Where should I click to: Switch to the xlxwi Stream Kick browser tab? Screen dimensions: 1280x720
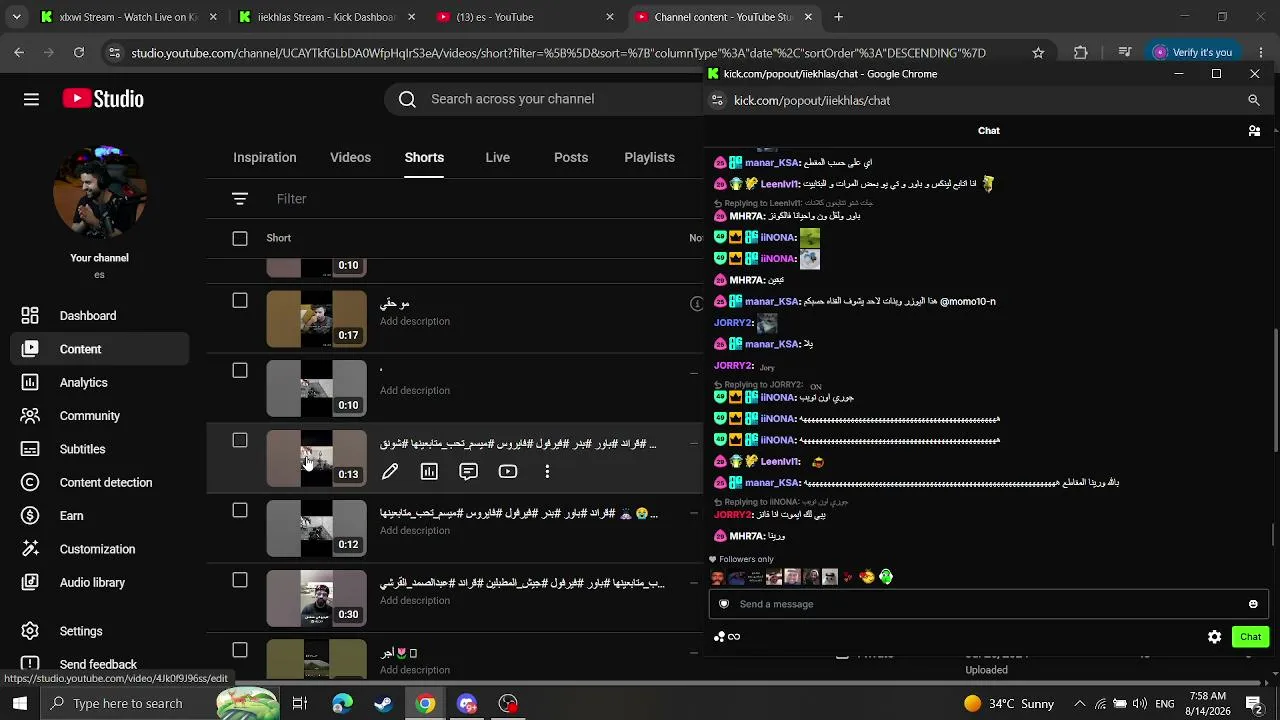point(127,17)
